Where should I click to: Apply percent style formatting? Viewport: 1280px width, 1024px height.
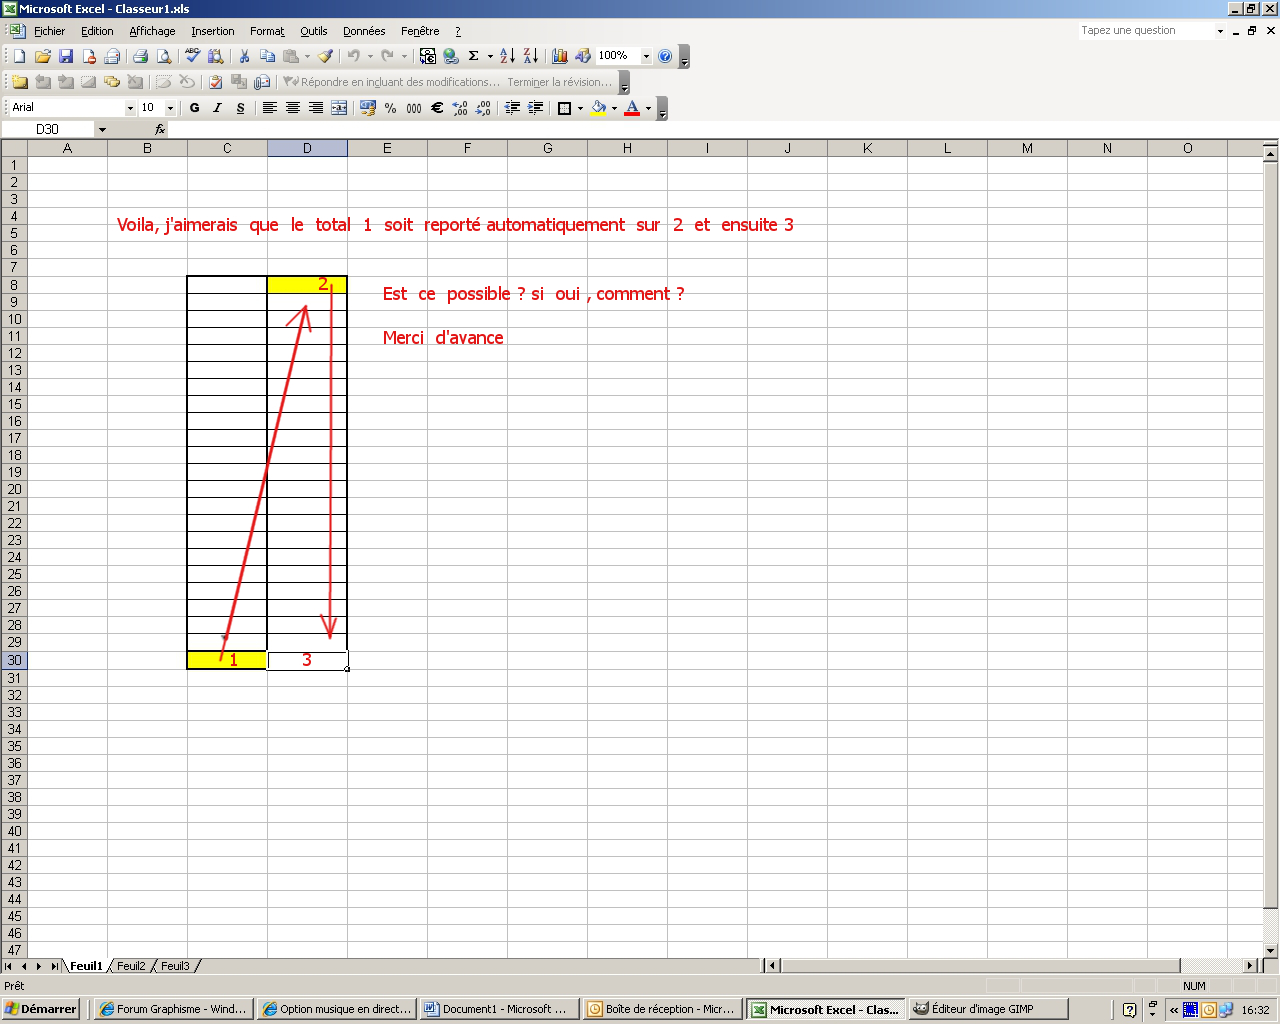click(390, 108)
